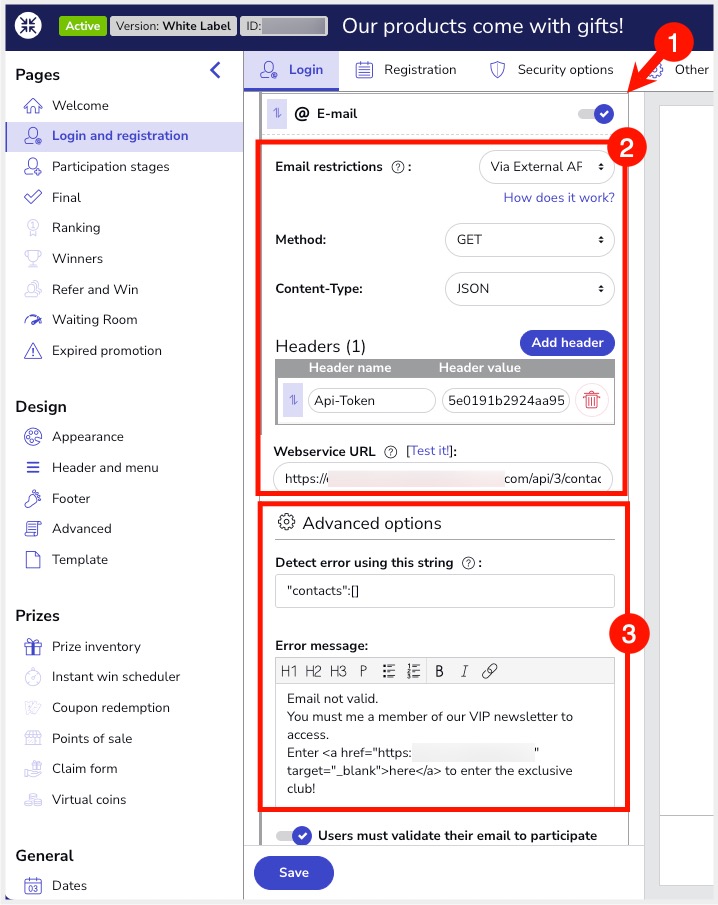
Task: Click the reorder handle on Api-Token row
Action: tap(293, 400)
